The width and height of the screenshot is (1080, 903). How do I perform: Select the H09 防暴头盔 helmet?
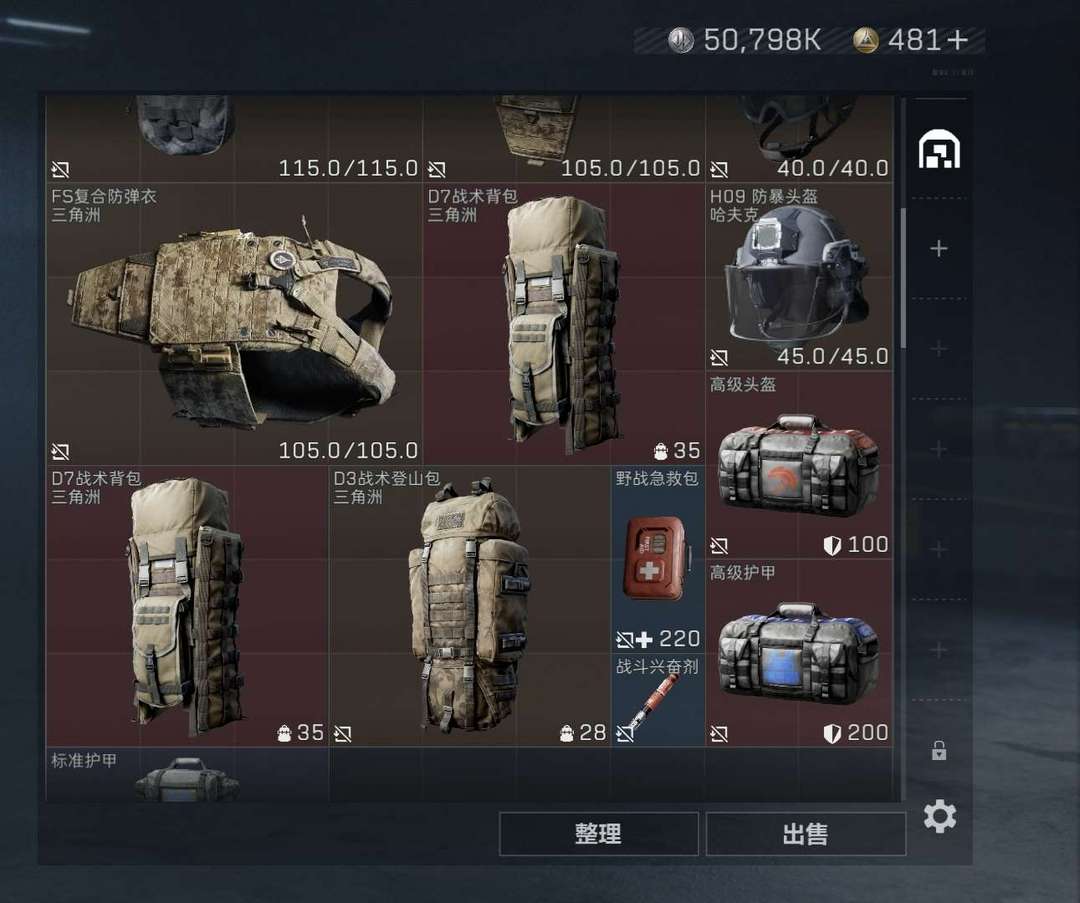coord(799,277)
